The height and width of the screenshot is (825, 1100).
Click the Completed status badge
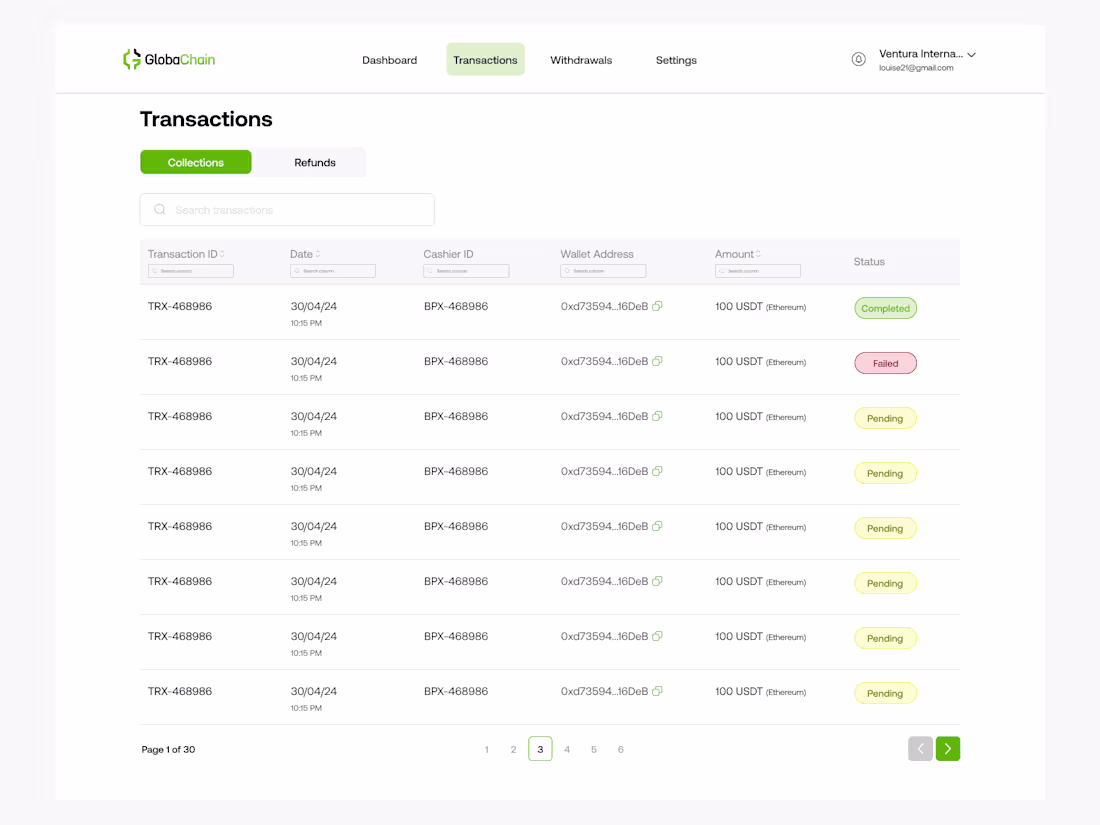(885, 308)
